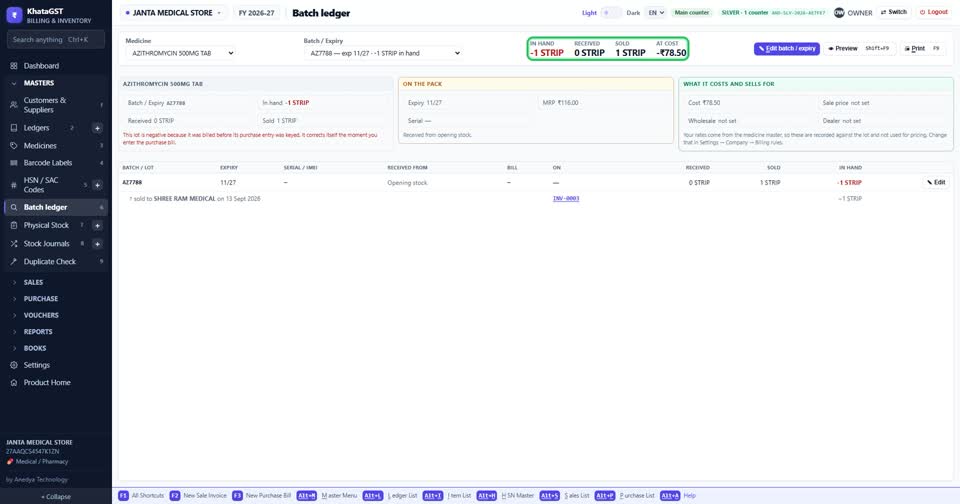Viewport: 960px width, 504px height.
Task: Click the Preview button
Action: coord(860,48)
